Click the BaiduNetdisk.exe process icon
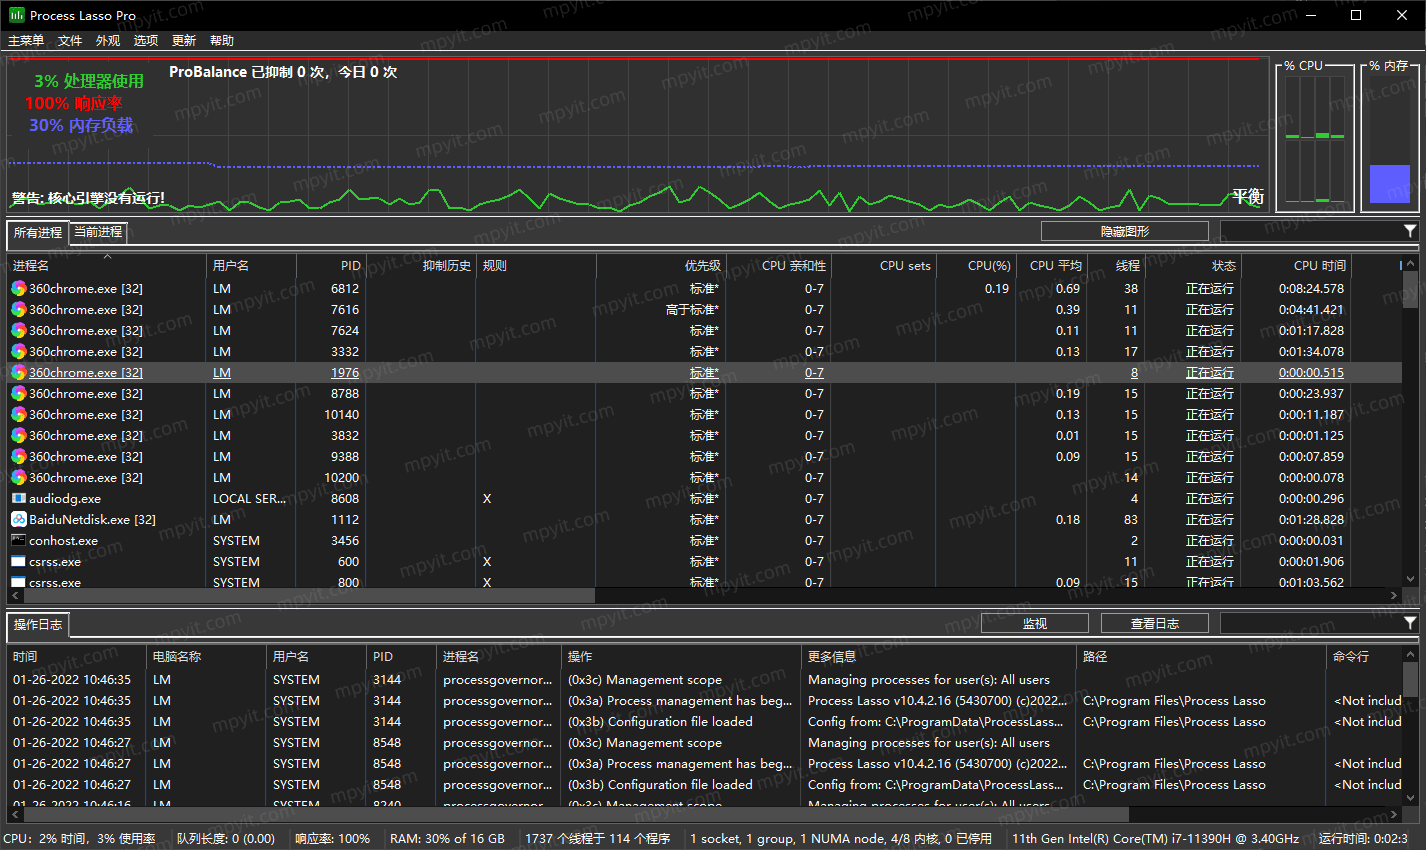 pos(19,519)
